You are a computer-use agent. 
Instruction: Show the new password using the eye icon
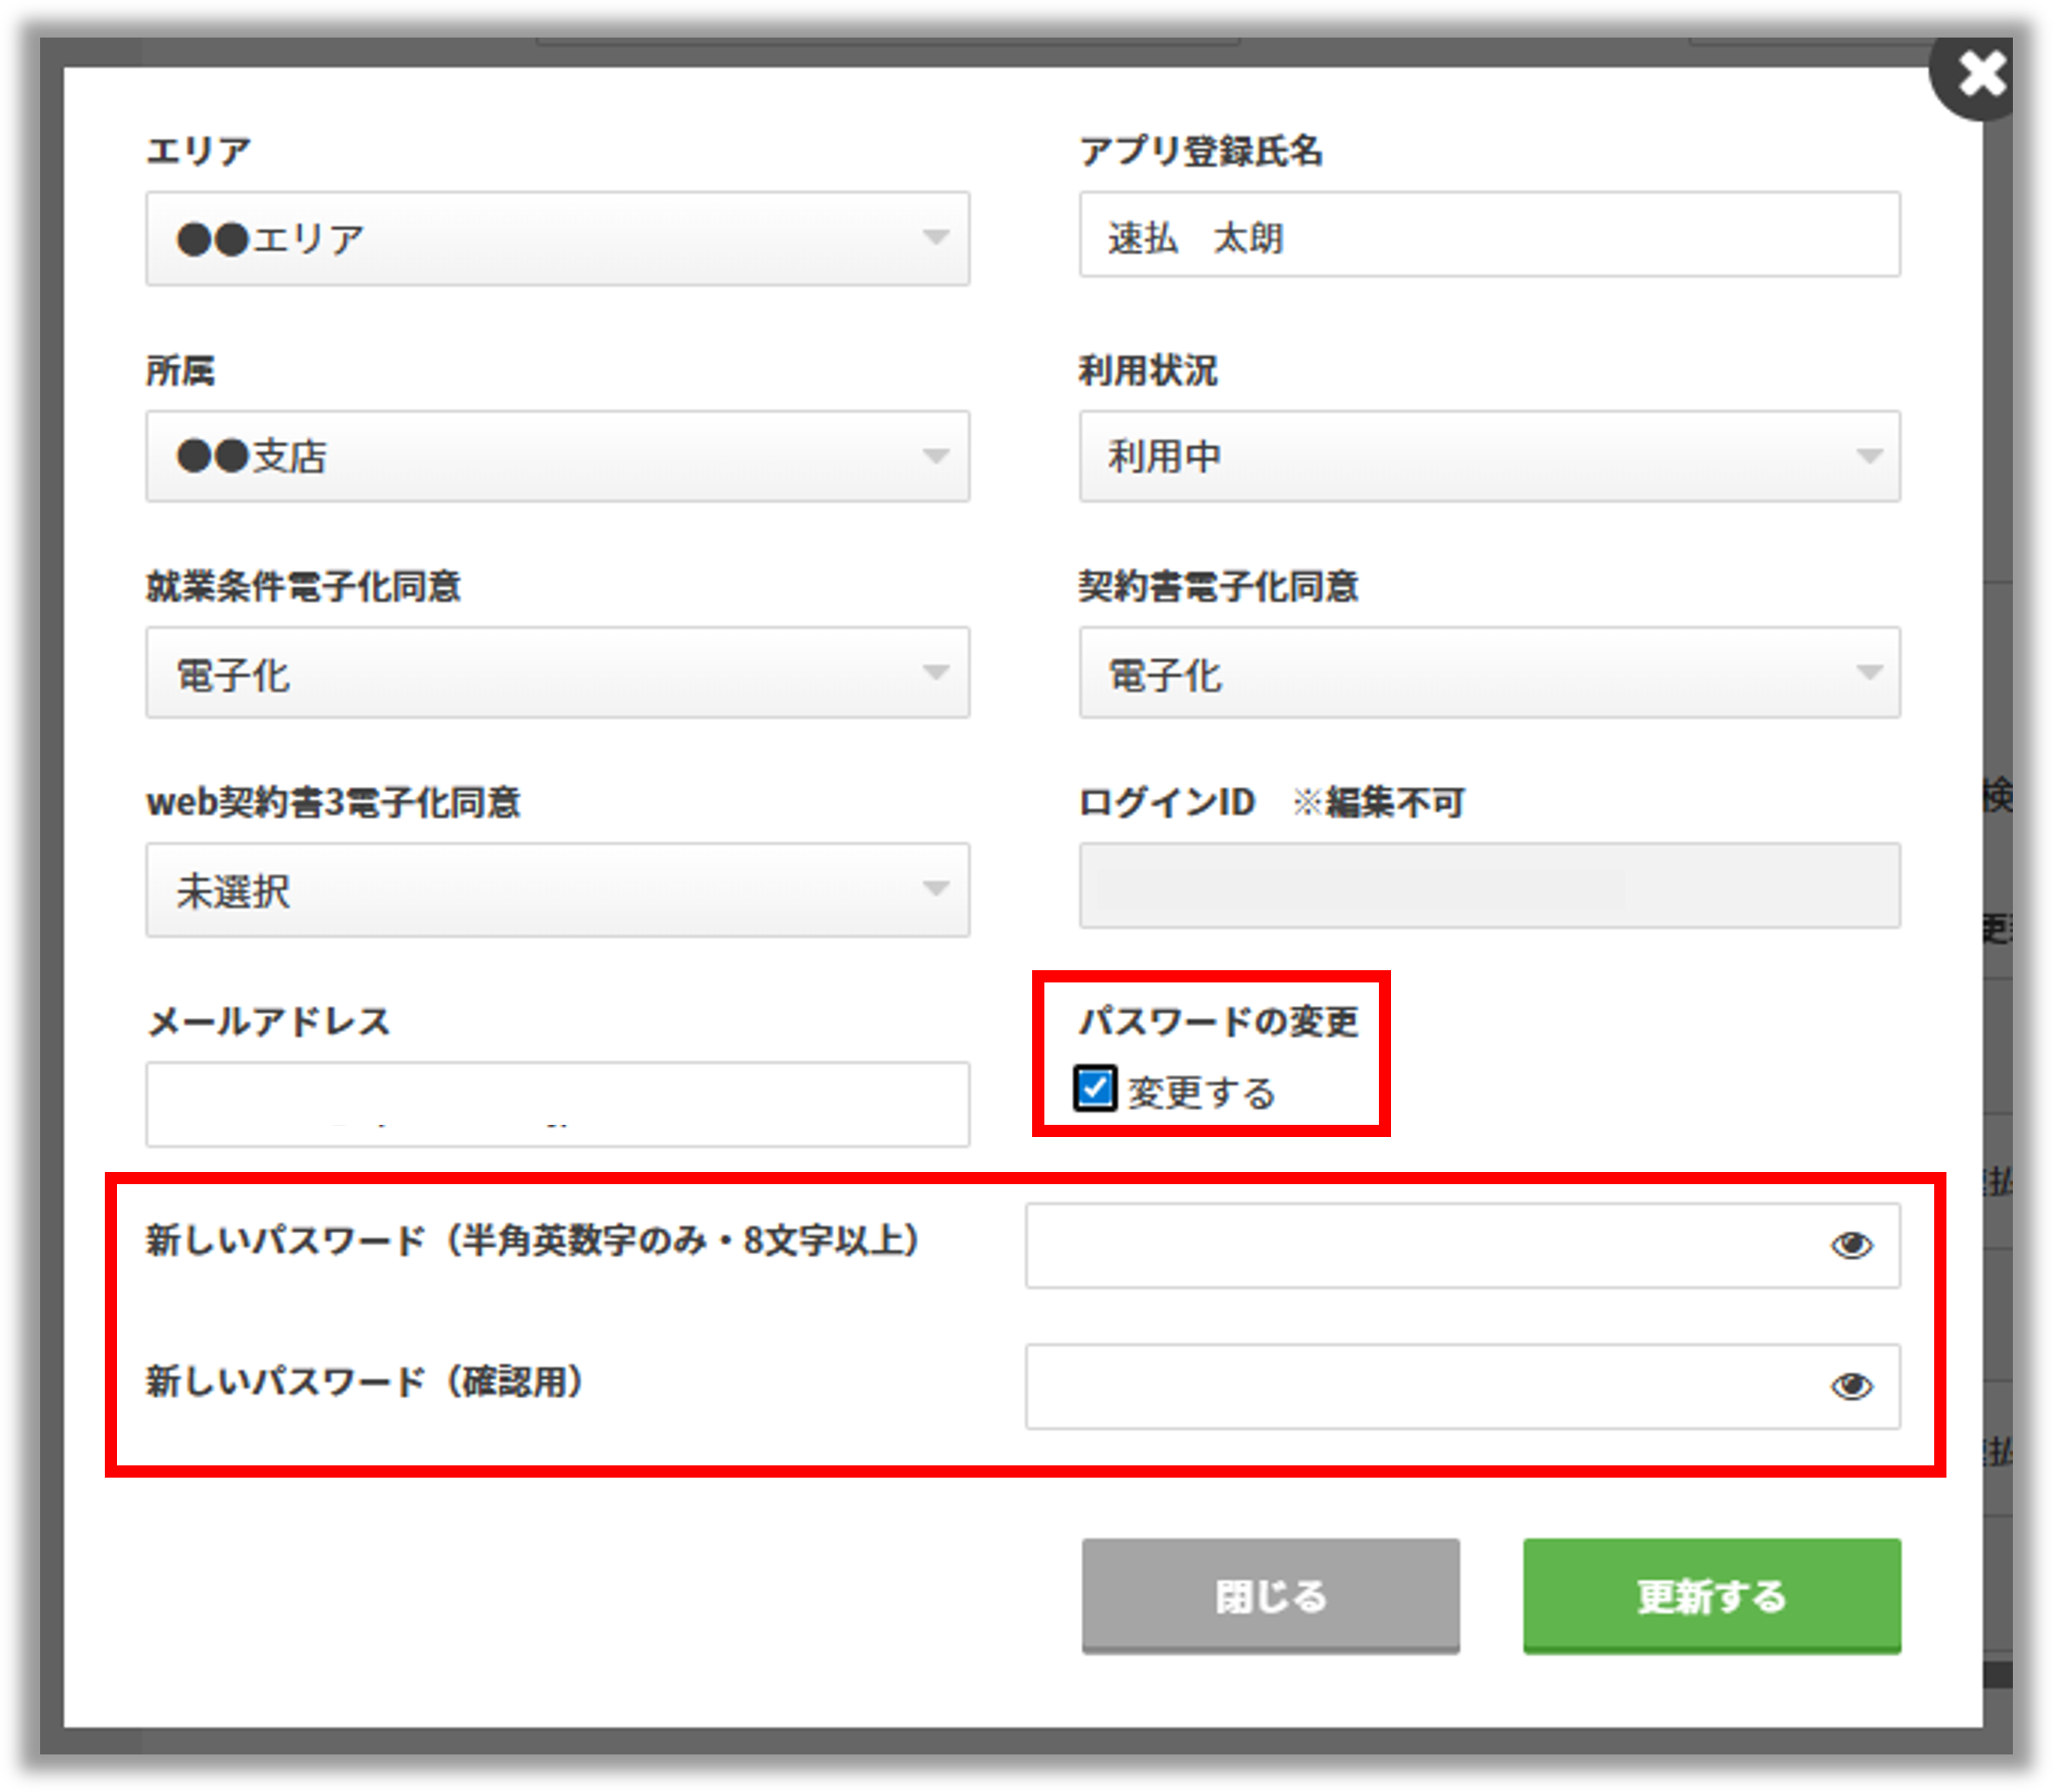(x=1851, y=1245)
